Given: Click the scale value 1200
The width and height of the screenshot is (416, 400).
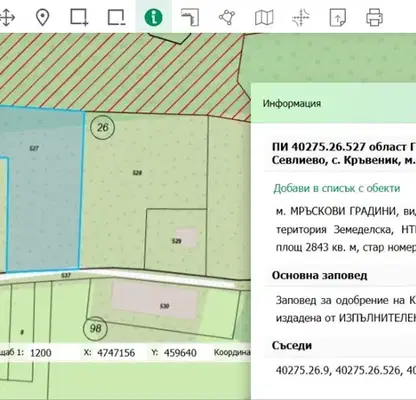Looking at the screenshot, I should (41, 353).
